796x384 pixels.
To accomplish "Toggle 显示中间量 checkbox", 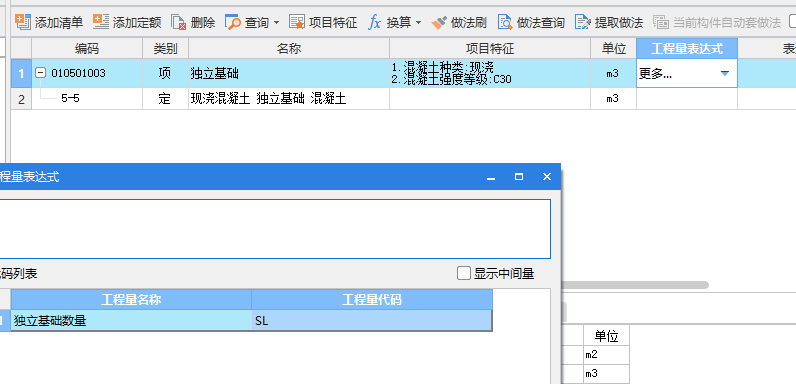I will [464, 273].
